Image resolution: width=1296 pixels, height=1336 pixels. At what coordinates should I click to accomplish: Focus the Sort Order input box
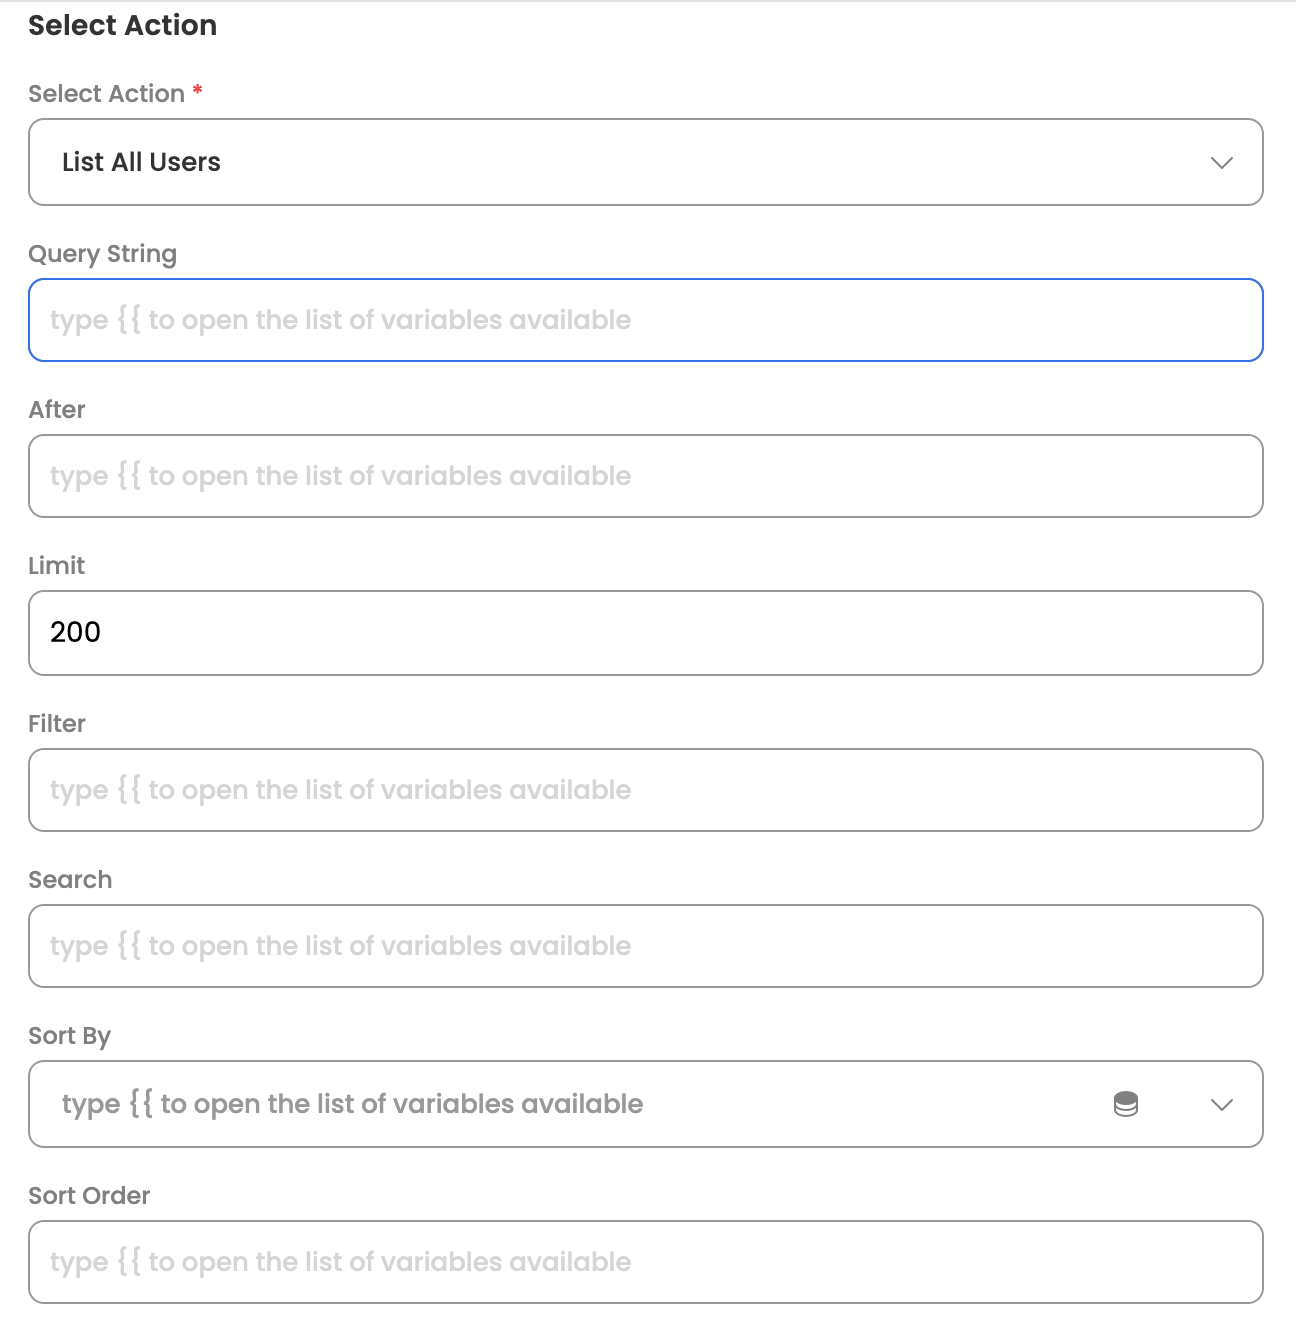[x=645, y=1262]
